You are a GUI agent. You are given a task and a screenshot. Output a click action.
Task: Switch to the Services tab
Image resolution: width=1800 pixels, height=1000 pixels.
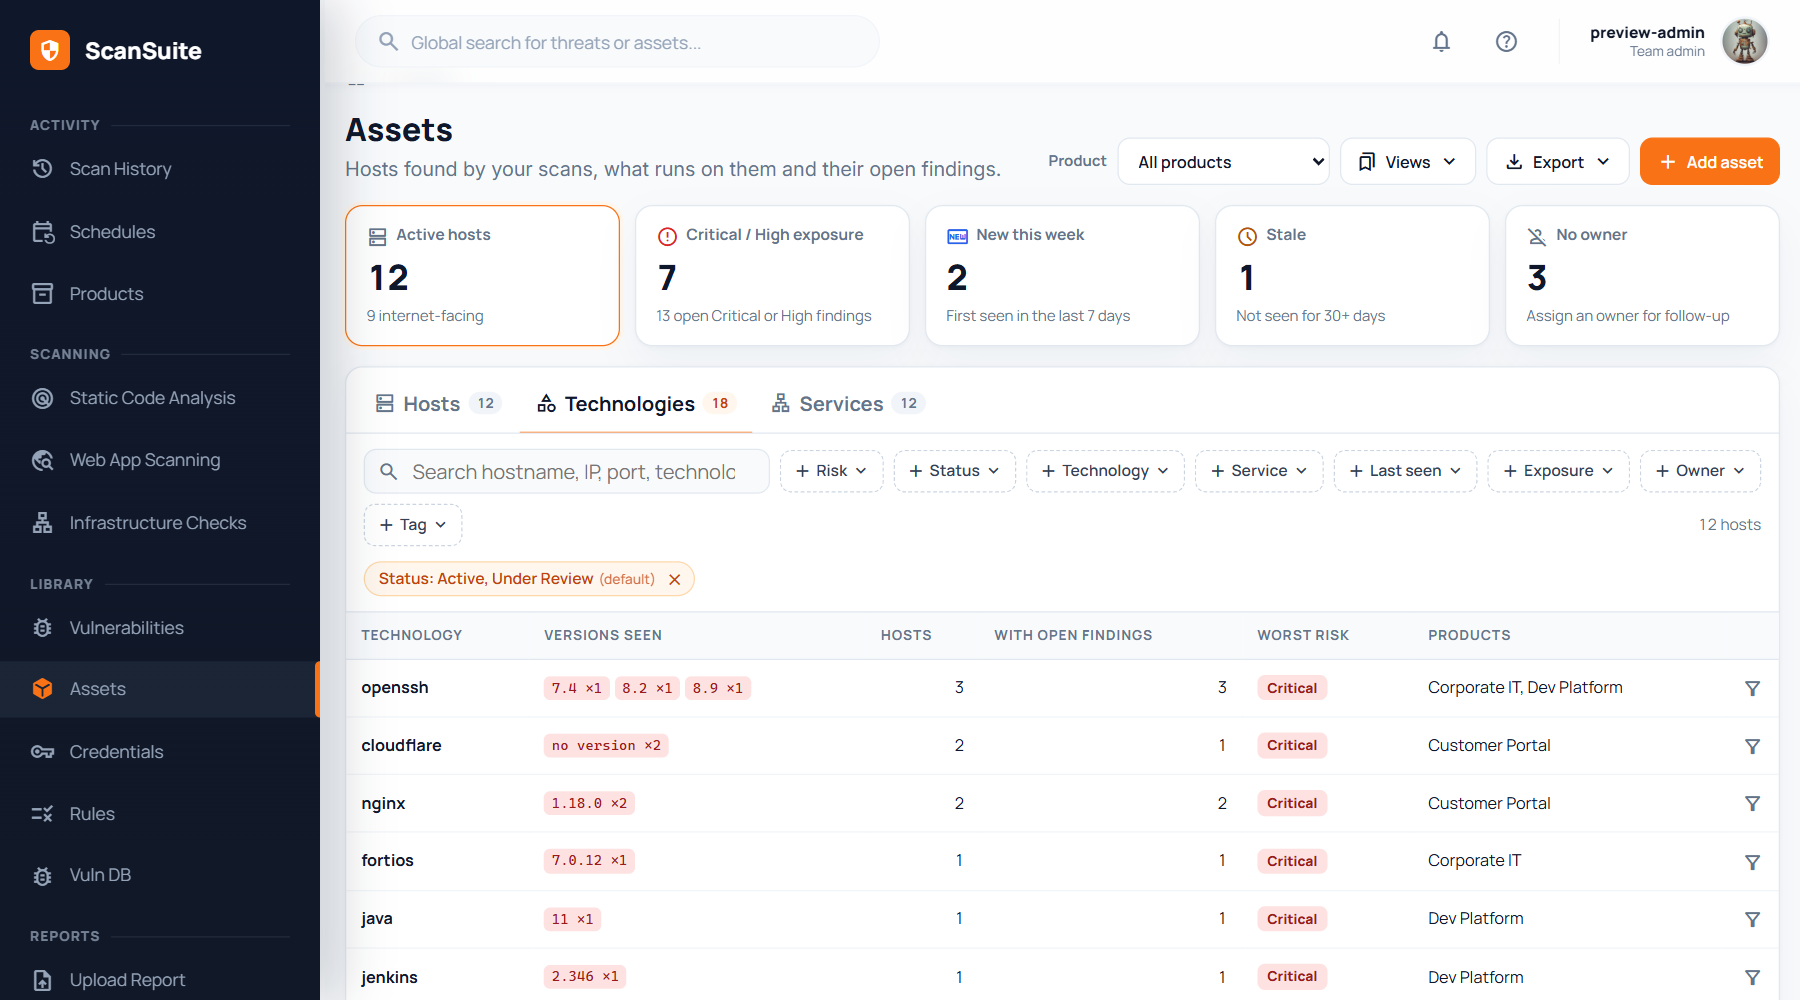click(847, 404)
